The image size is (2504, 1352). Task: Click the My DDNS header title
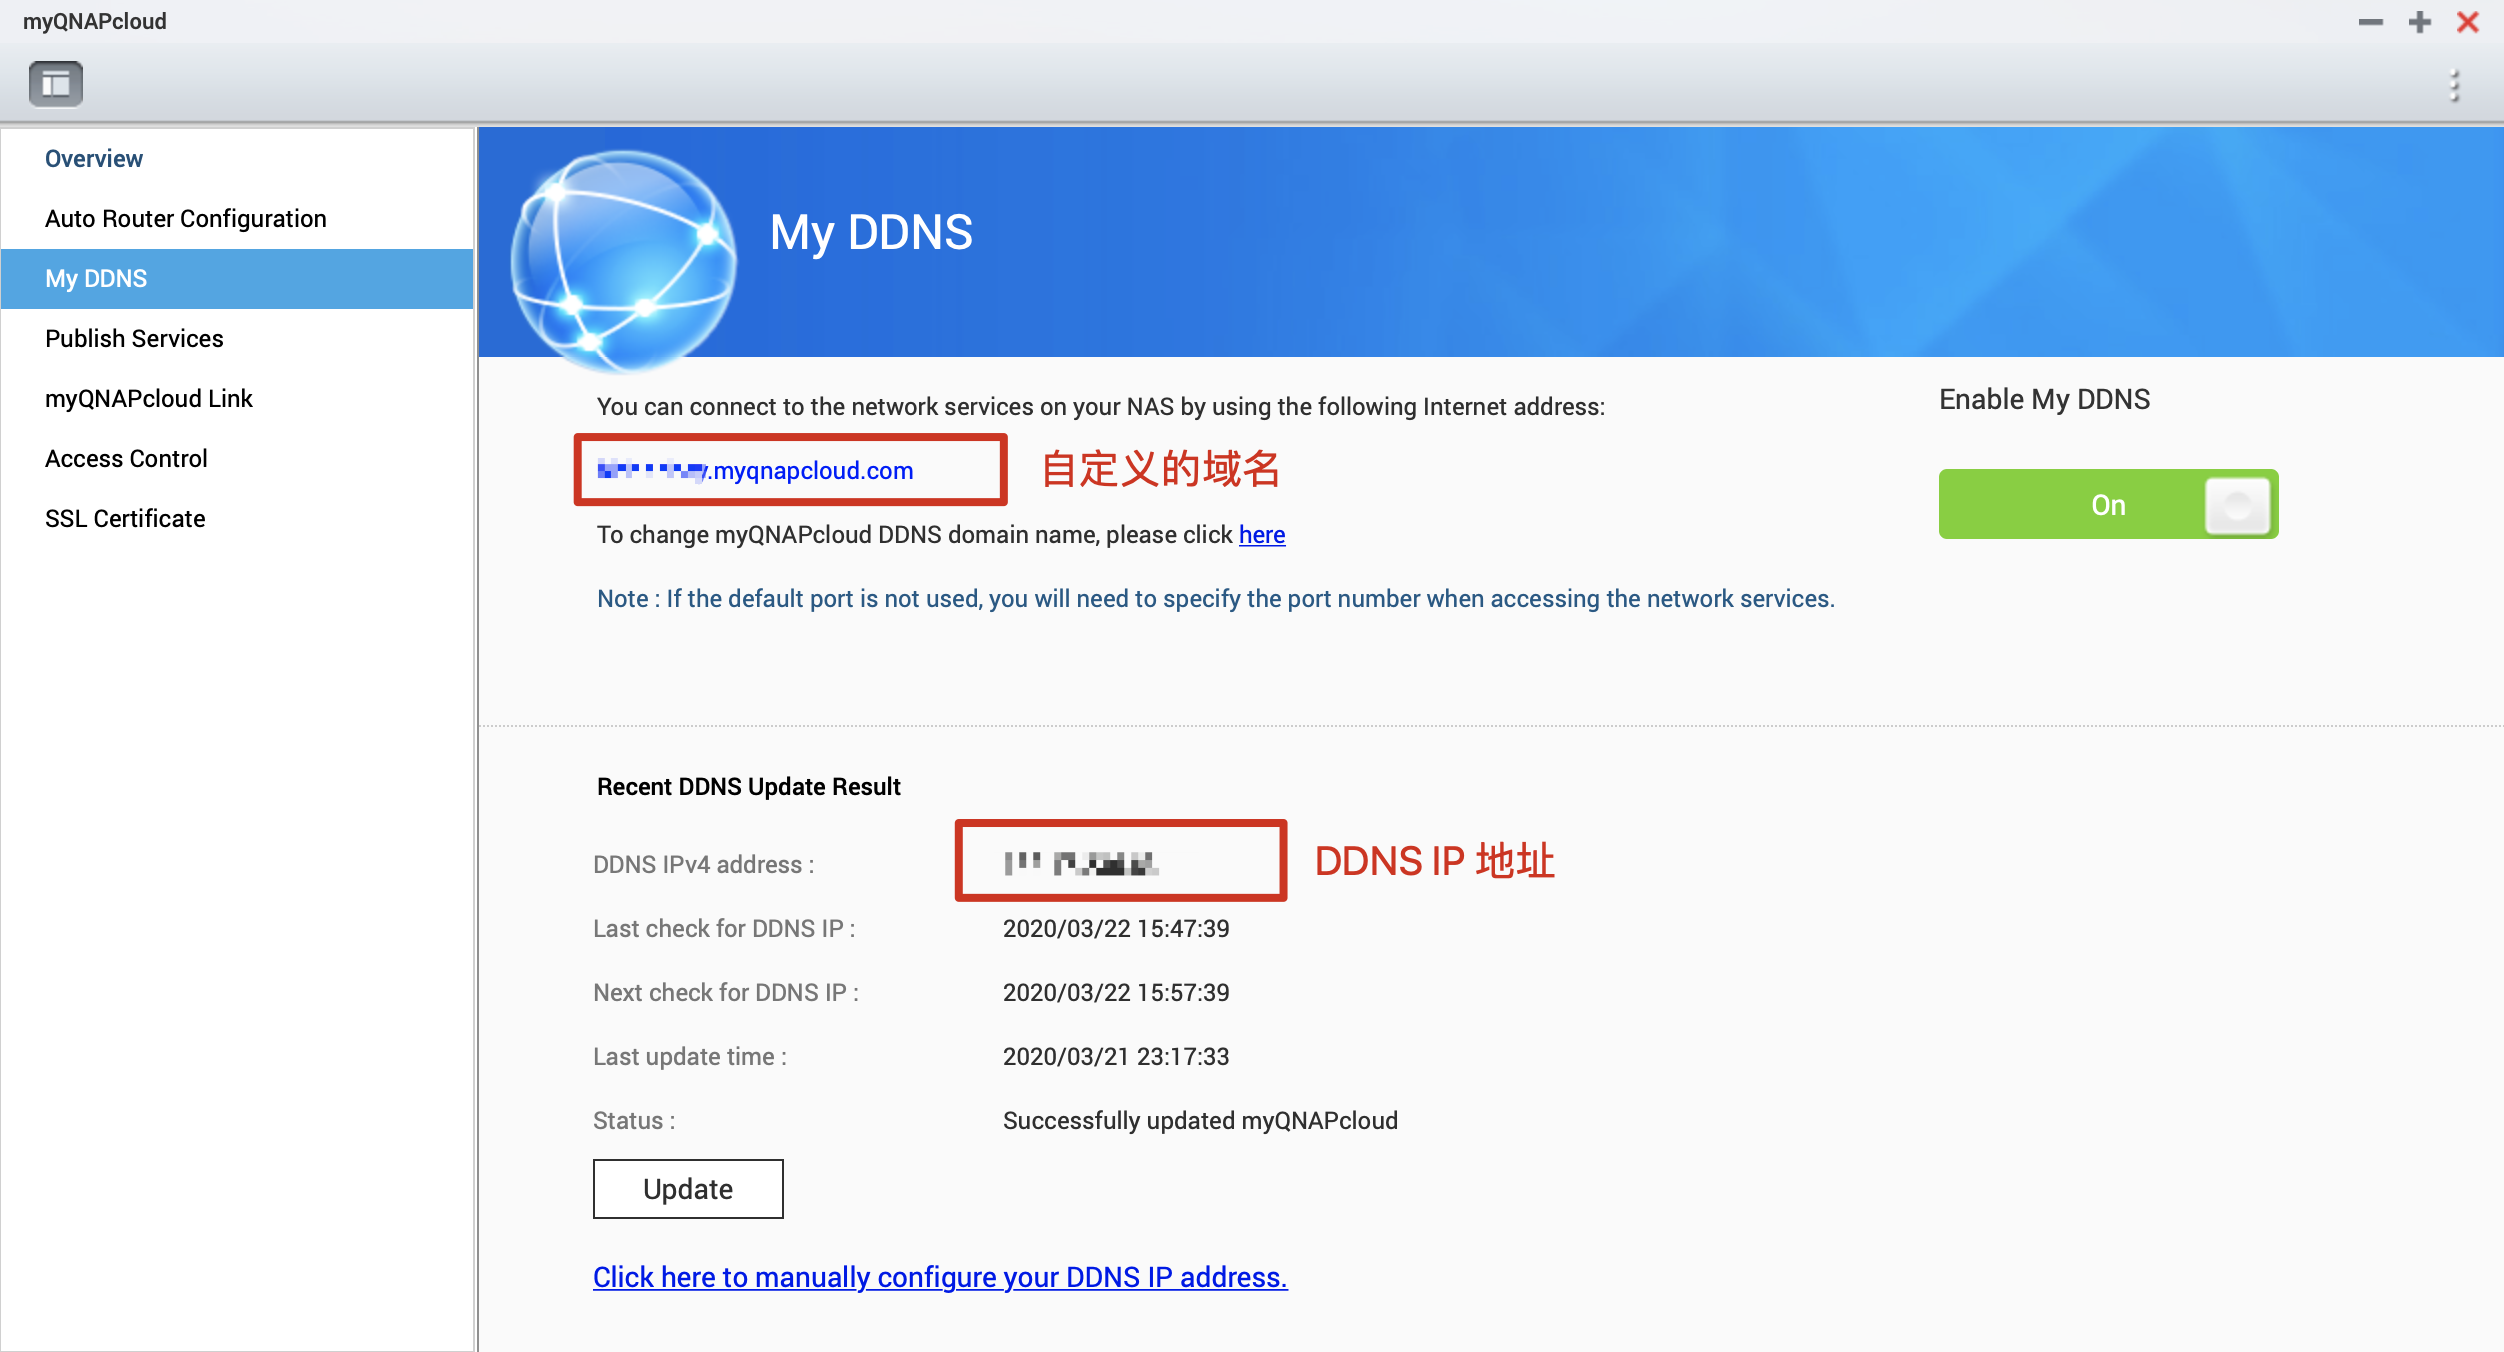coord(871,233)
